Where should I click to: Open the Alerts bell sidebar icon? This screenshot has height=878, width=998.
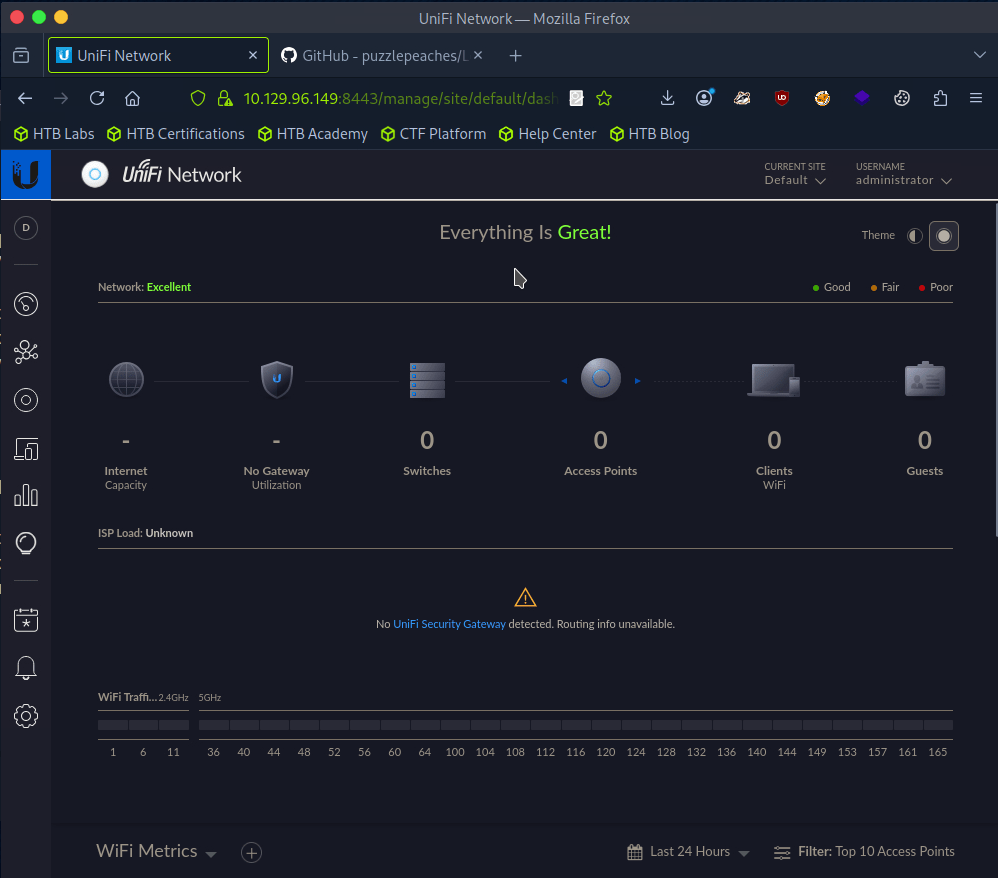[x=26, y=668]
